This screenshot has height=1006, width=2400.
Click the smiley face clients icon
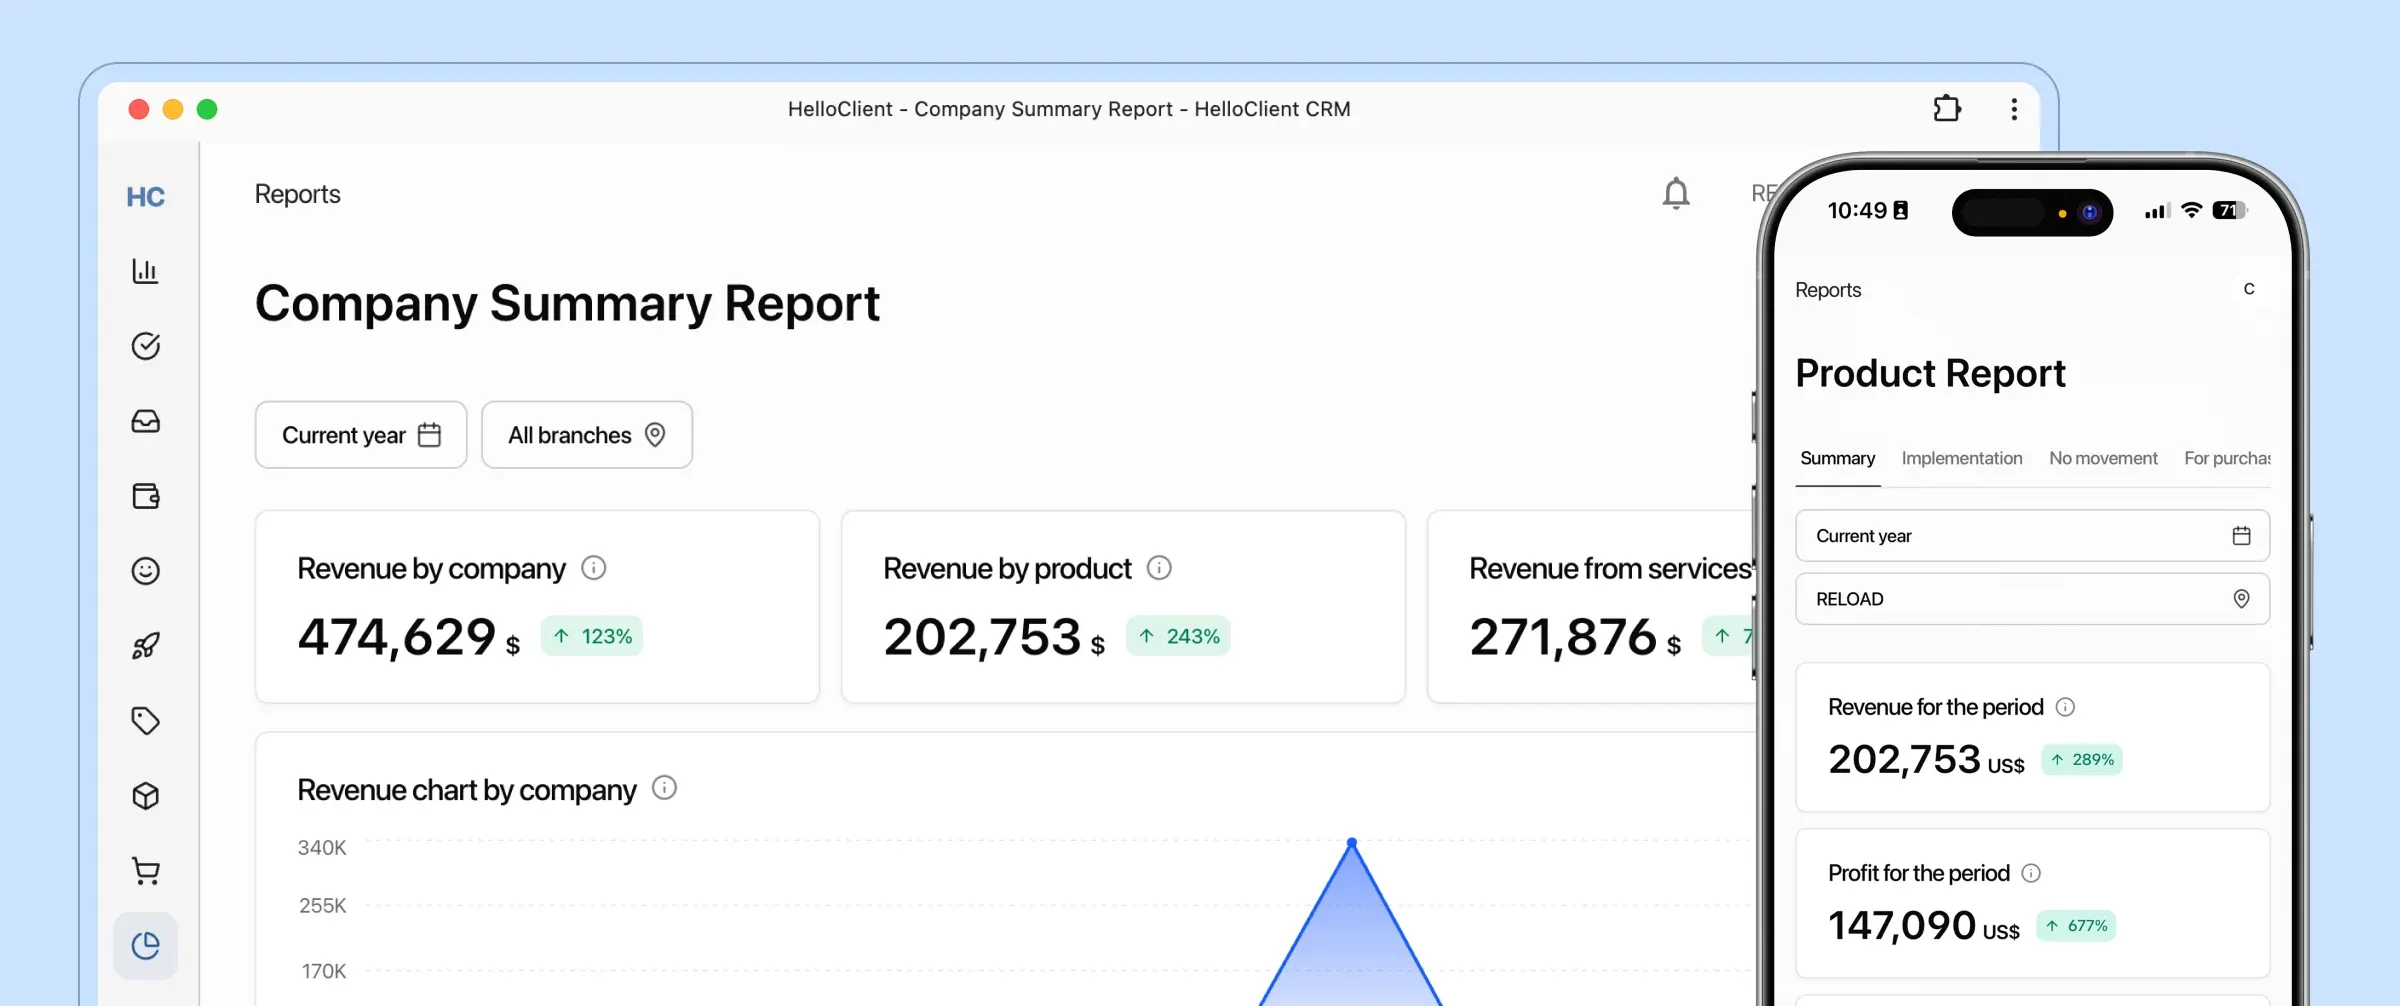pos(146,571)
